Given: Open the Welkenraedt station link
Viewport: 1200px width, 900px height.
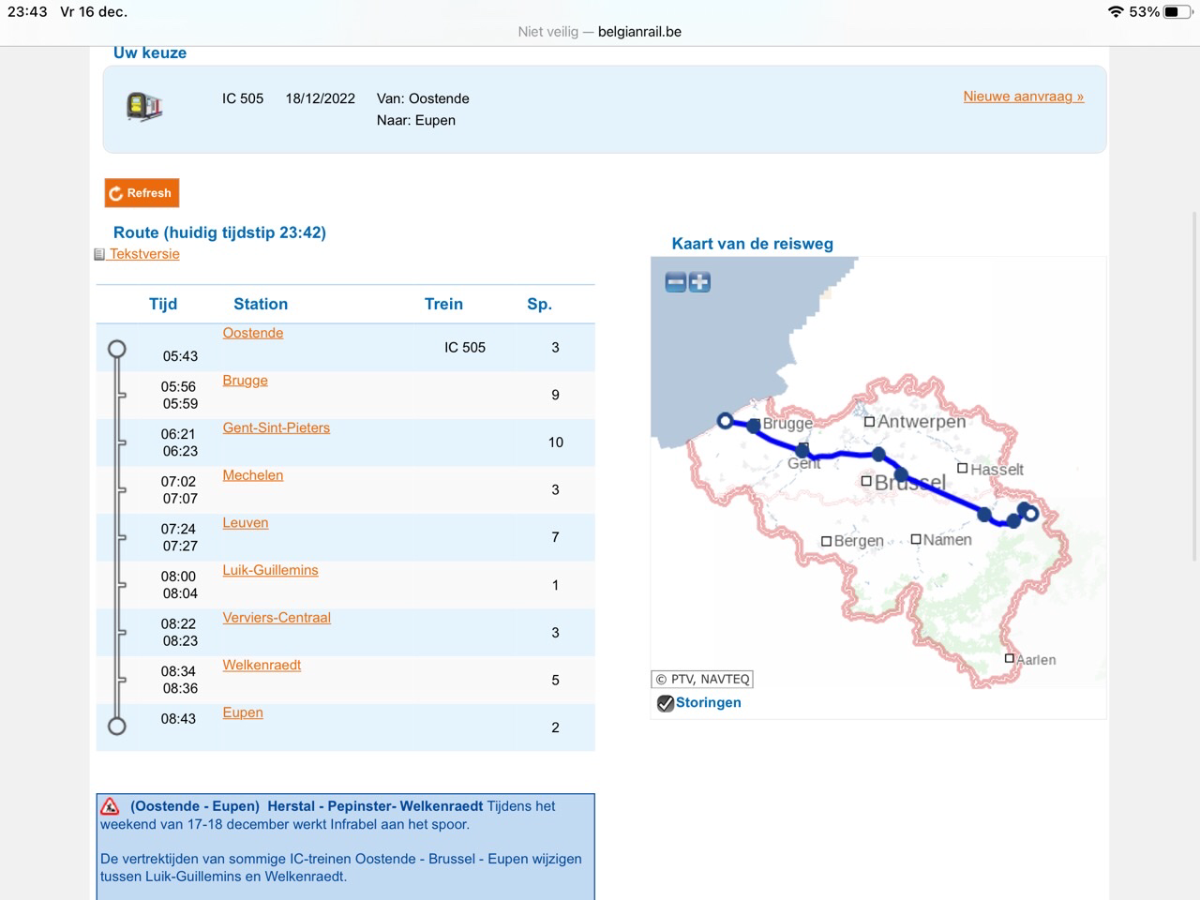Looking at the screenshot, I should click(x=262, y=665).
